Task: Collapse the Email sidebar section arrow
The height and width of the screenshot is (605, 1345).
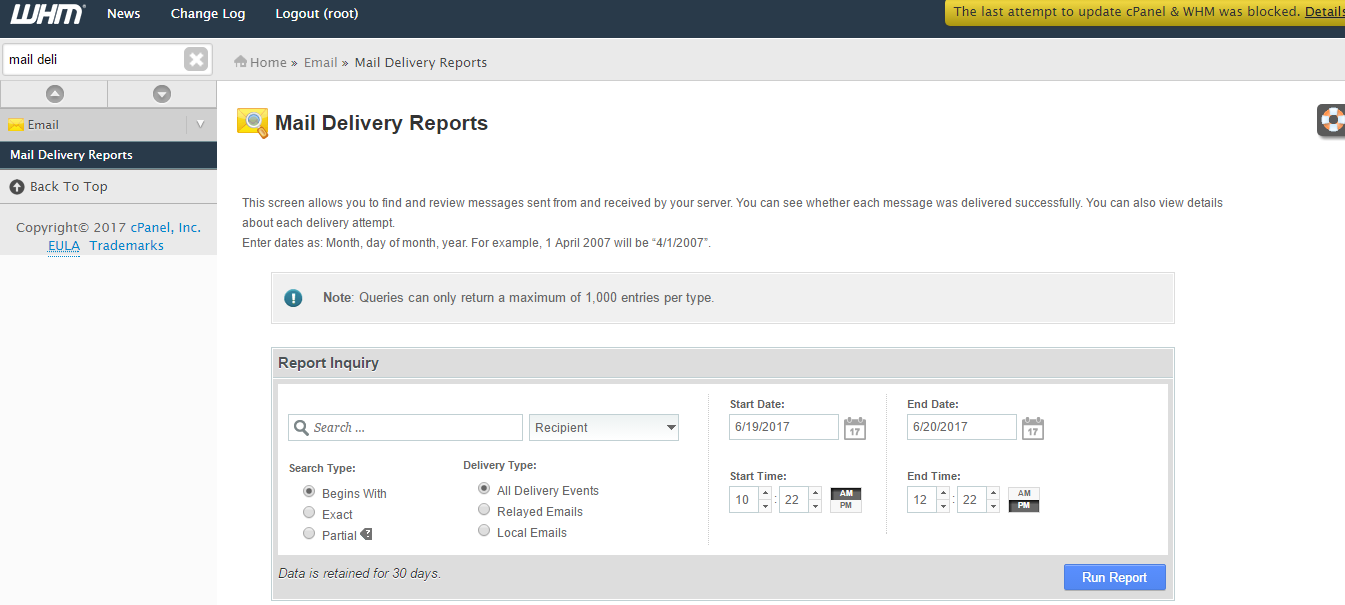Action: pos(200,124)
